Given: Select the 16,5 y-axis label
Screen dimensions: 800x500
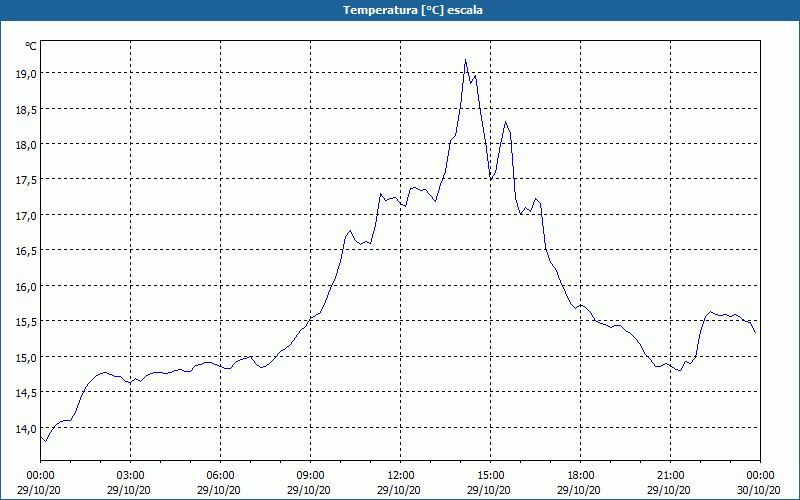Looking at the screenshot, I should (x=26, y=251).
